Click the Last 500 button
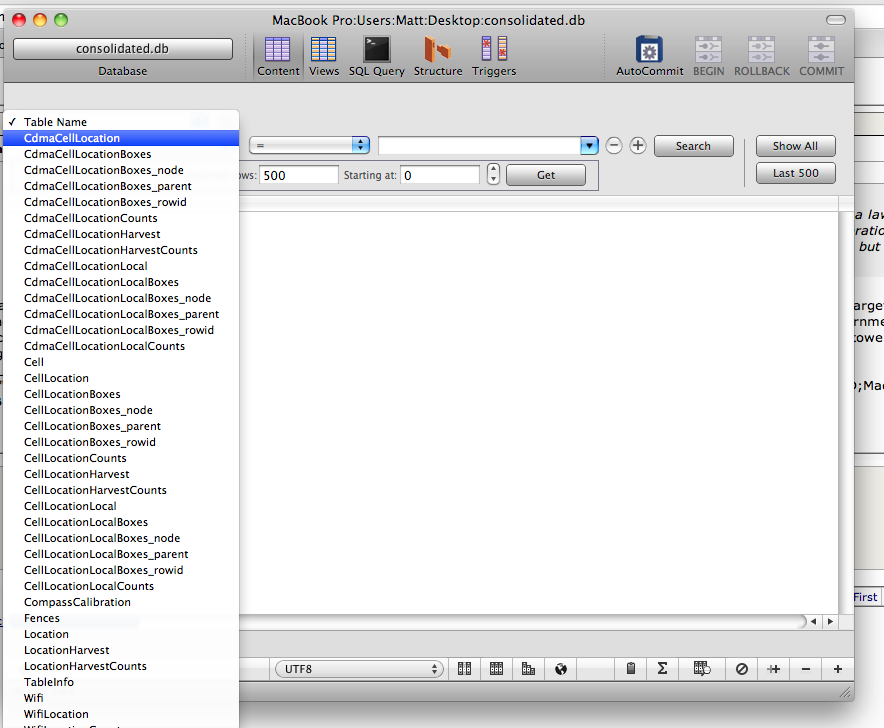884x728 pixels. pos(795,173)
